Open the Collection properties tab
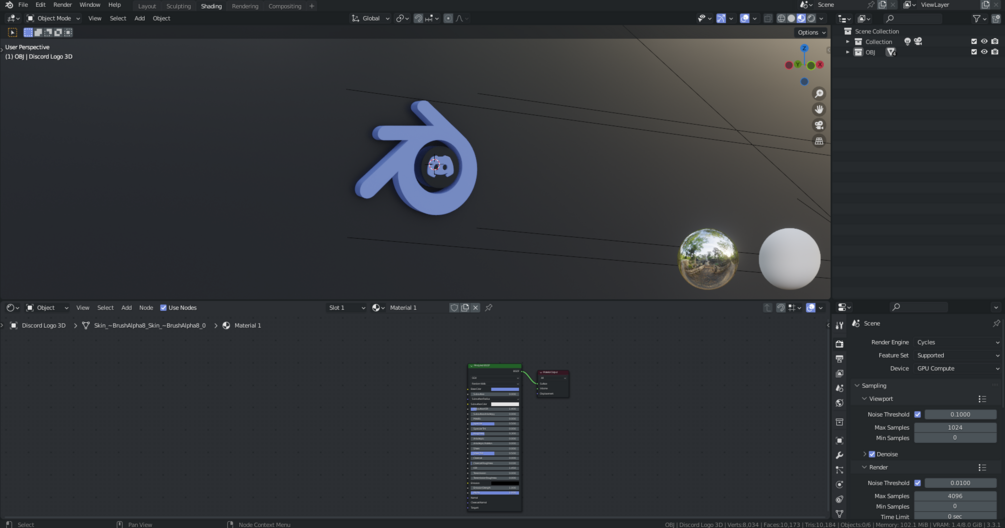This screenshot has width=1005, height=528. tap(840, 422)
